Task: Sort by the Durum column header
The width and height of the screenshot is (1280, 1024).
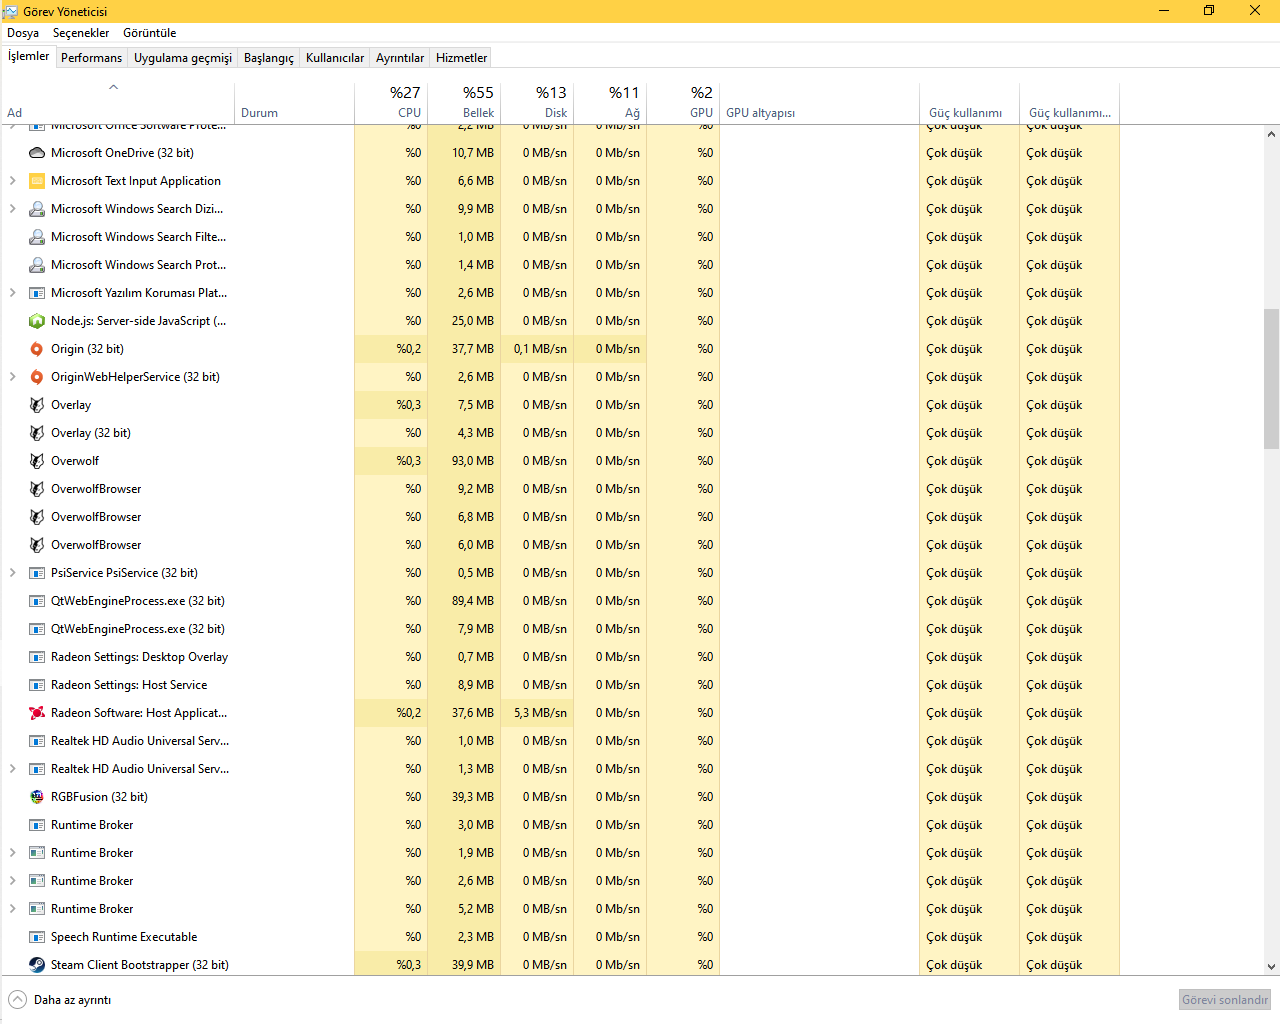Action: pos(295,101)
